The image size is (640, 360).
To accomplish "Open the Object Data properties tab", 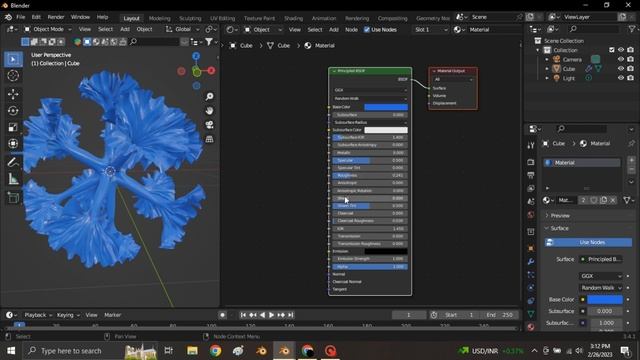I will [531, 314].
